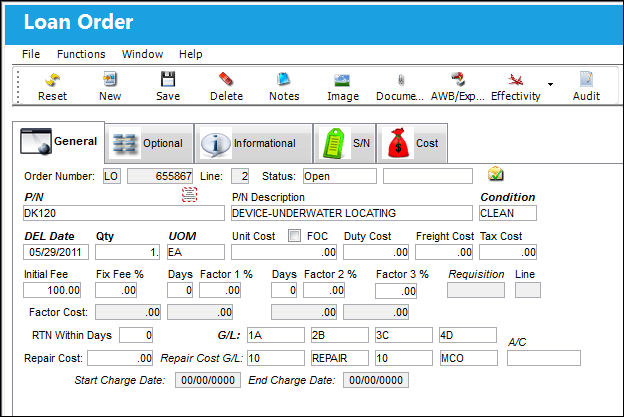This screenshot has height=417, width=624.
Task: Open the S/N tab
Action: click(345, 143)
